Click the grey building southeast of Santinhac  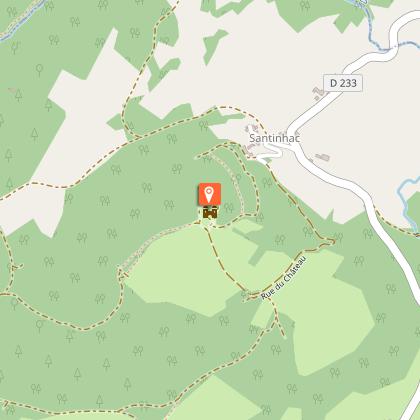[323, 157]
